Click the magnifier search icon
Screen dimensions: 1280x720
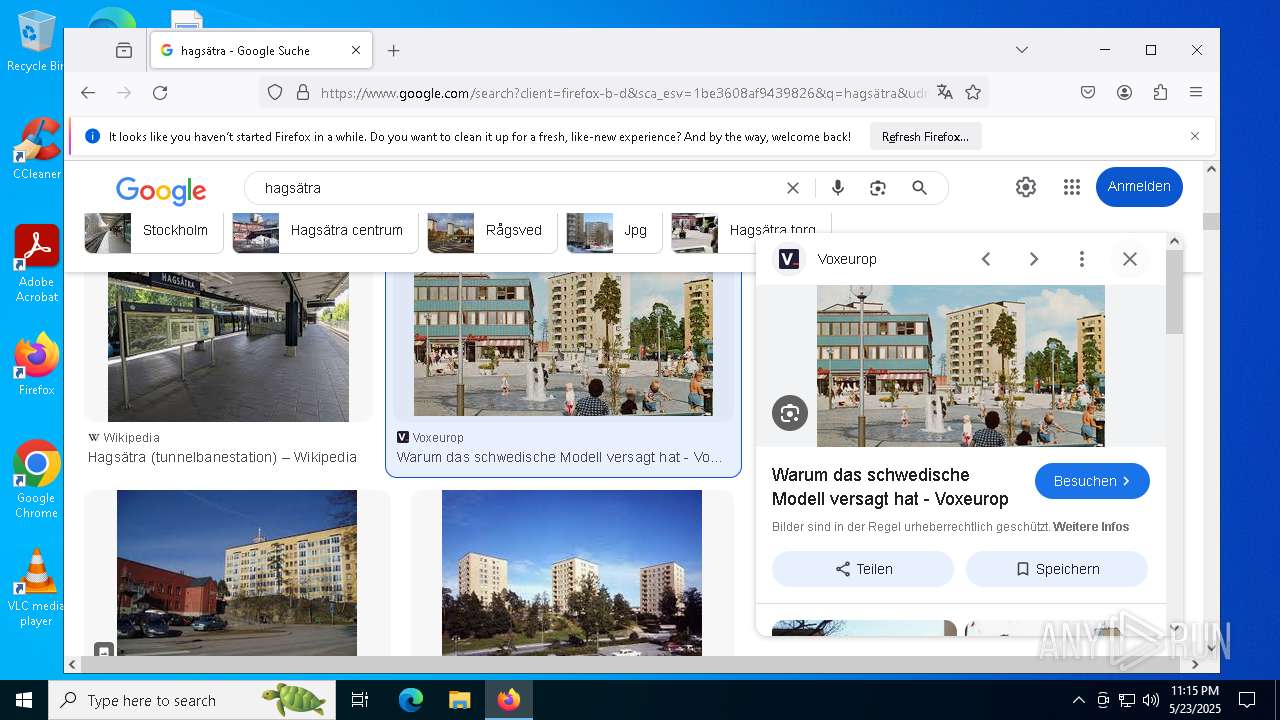tap(920, 188)
